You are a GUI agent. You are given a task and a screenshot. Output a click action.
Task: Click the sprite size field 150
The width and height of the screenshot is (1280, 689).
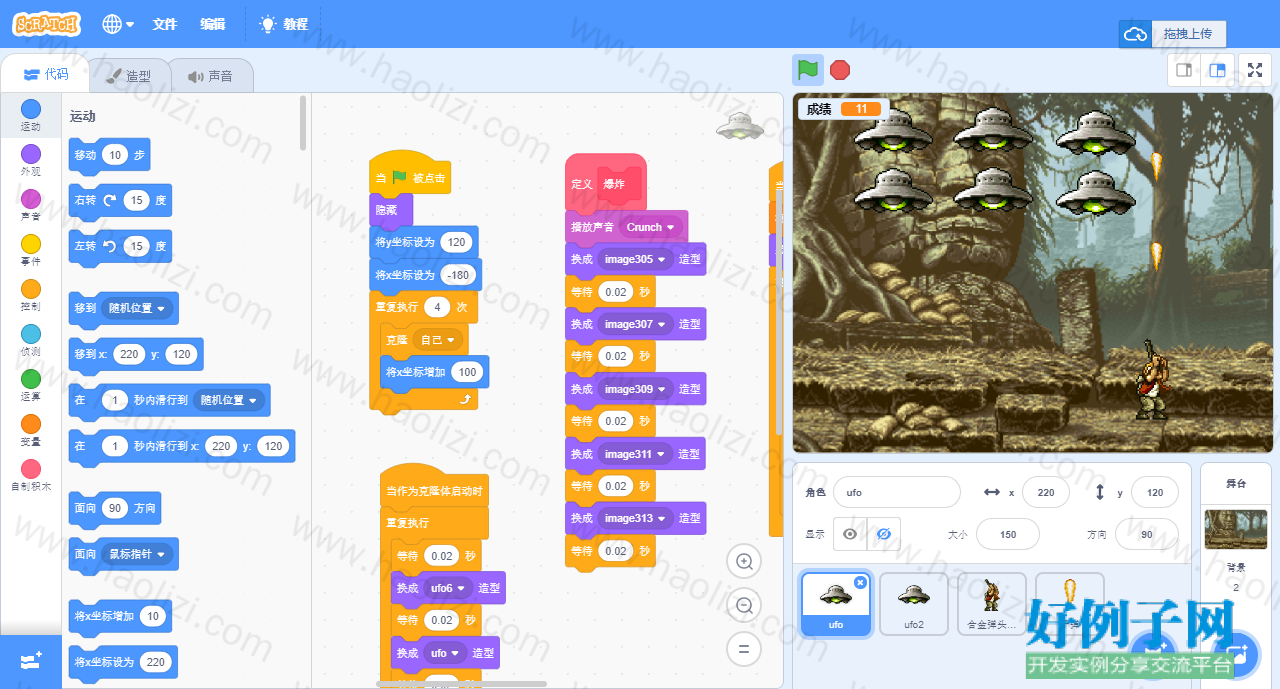click(x=1008, y=534)
